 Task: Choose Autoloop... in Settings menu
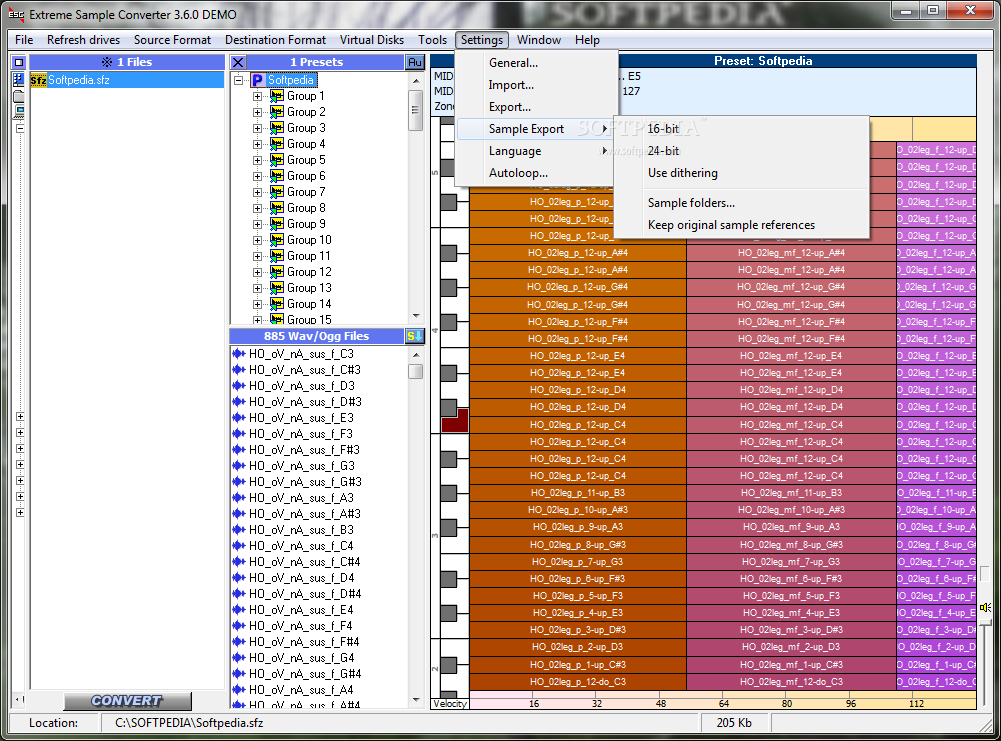(x=534, y=173)
